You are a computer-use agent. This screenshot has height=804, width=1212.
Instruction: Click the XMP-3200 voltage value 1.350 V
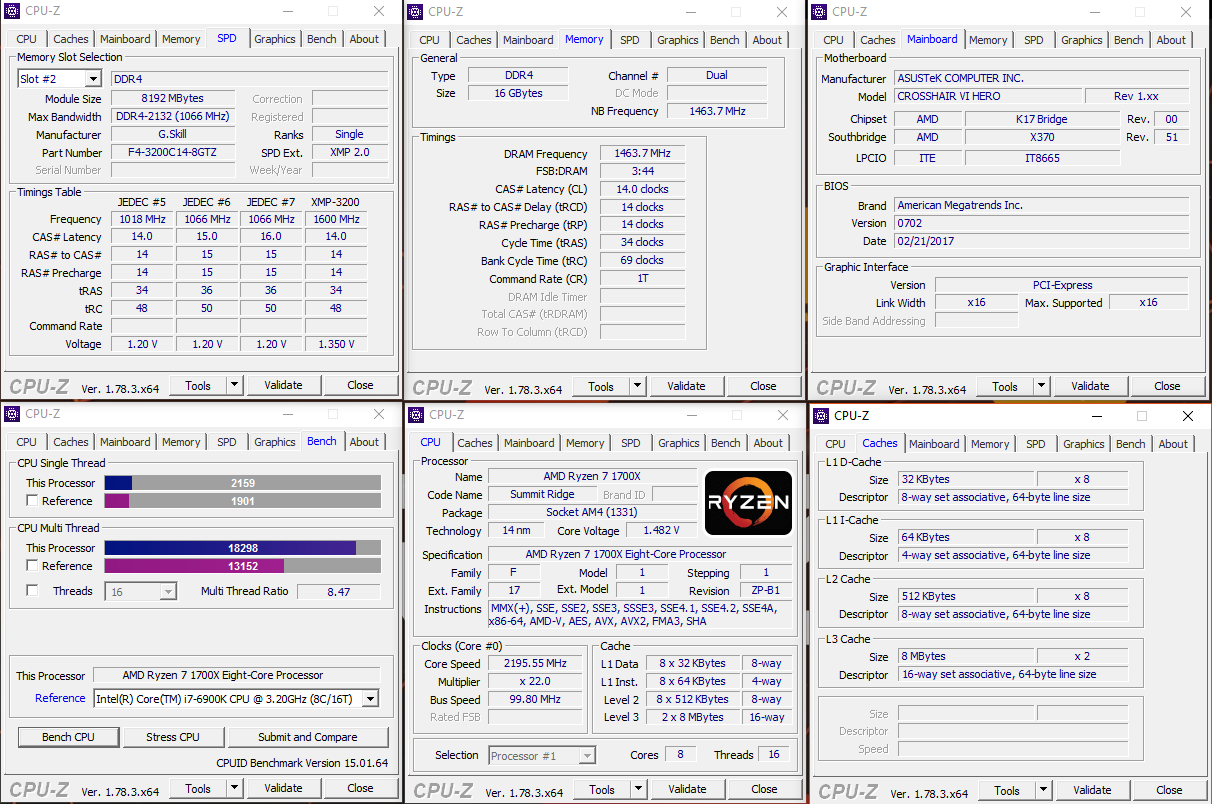point(336,344)
